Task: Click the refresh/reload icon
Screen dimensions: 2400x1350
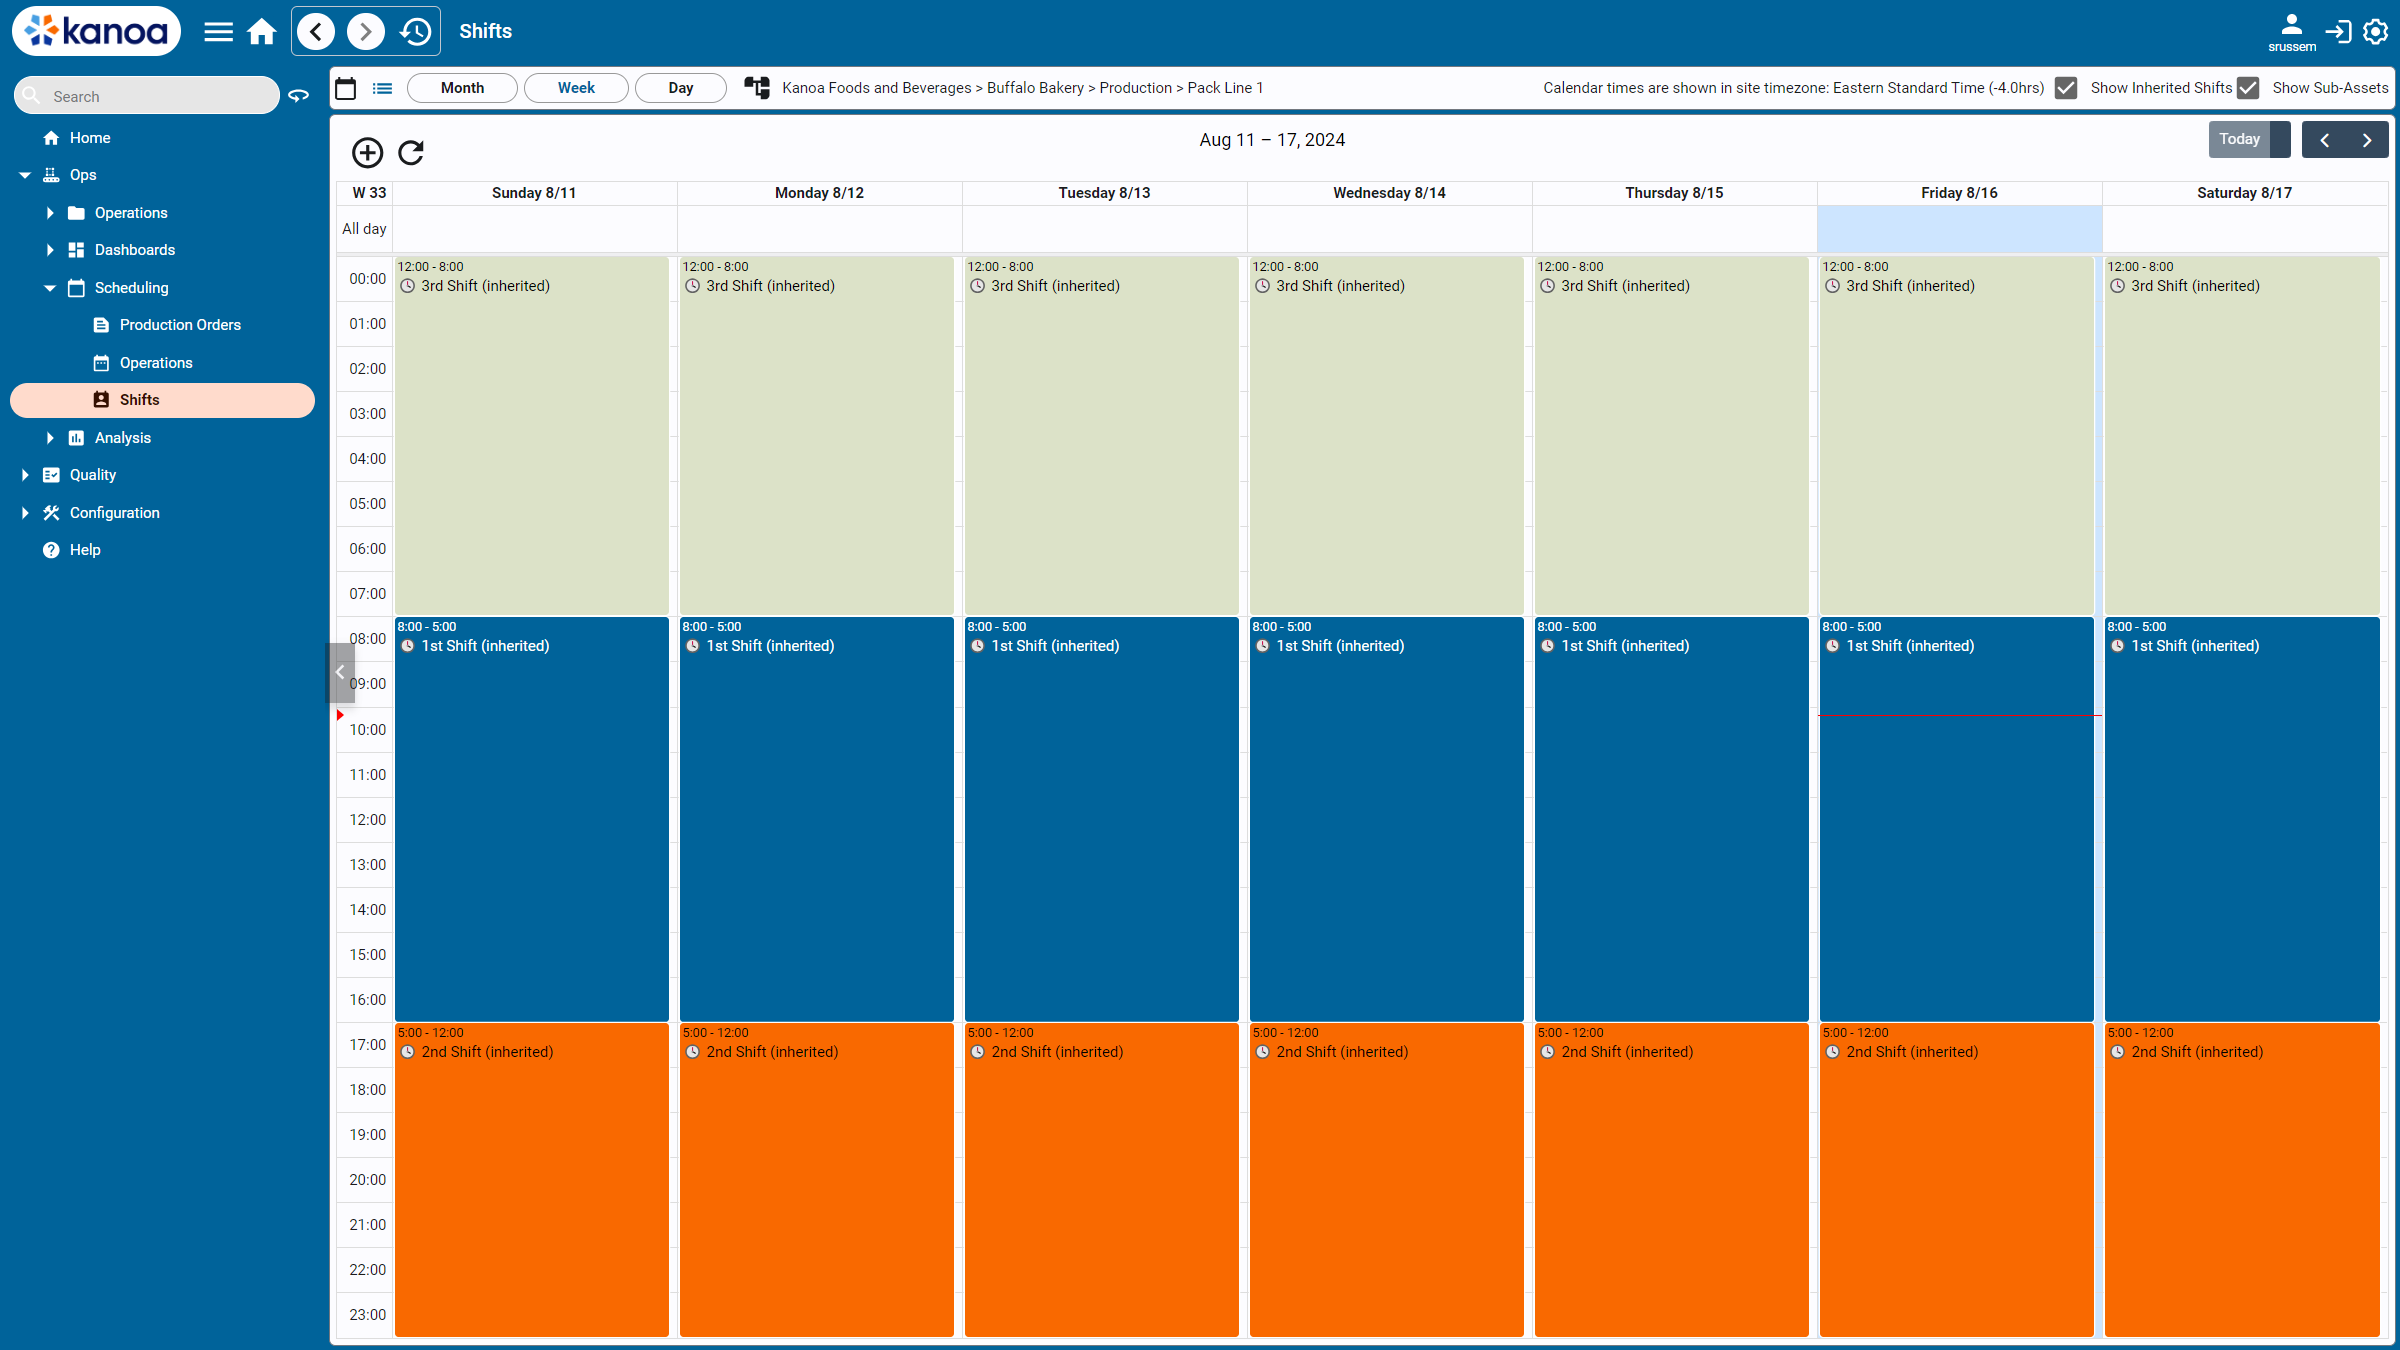Action: pyautogui.click(x=410, y=152)
